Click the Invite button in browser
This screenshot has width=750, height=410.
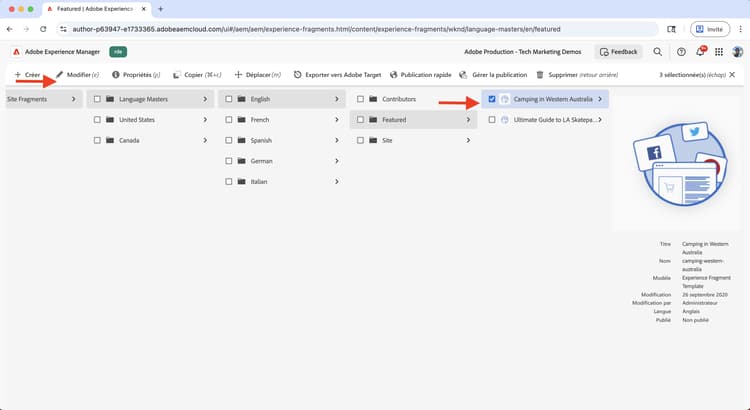710,29
